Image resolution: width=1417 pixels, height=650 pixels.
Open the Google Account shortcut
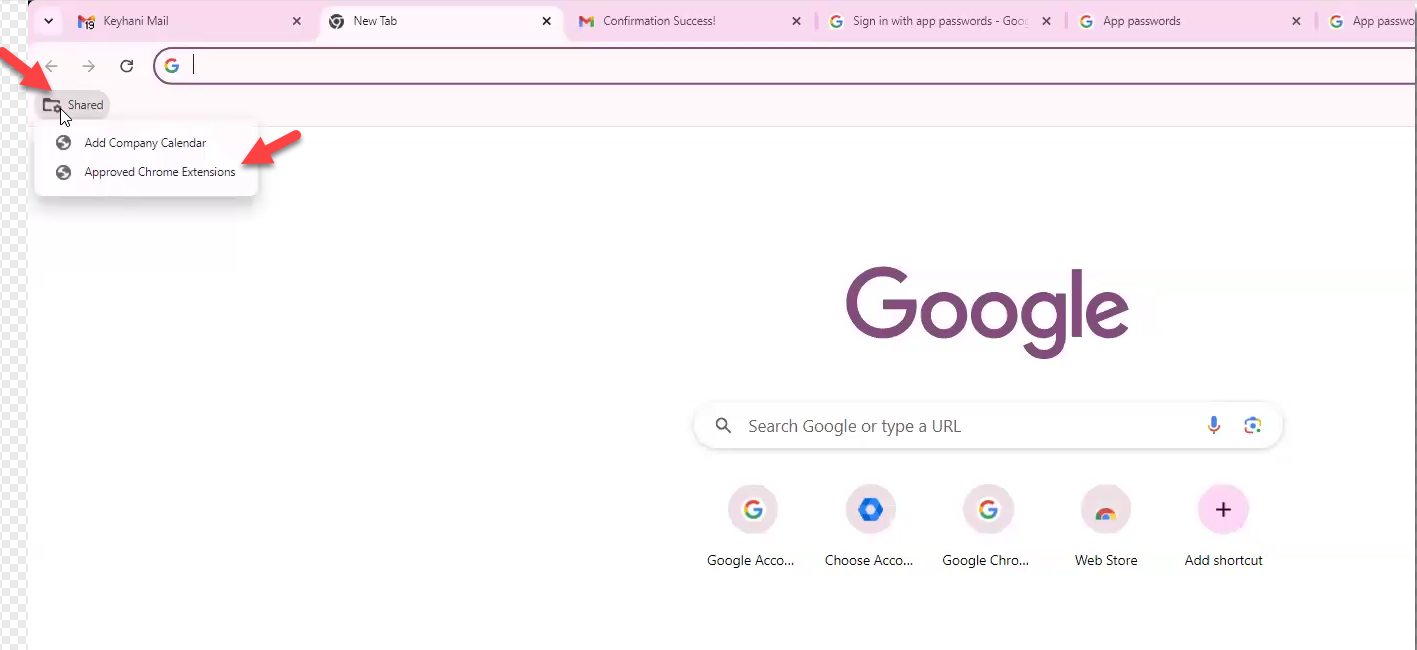pos(751,526)
